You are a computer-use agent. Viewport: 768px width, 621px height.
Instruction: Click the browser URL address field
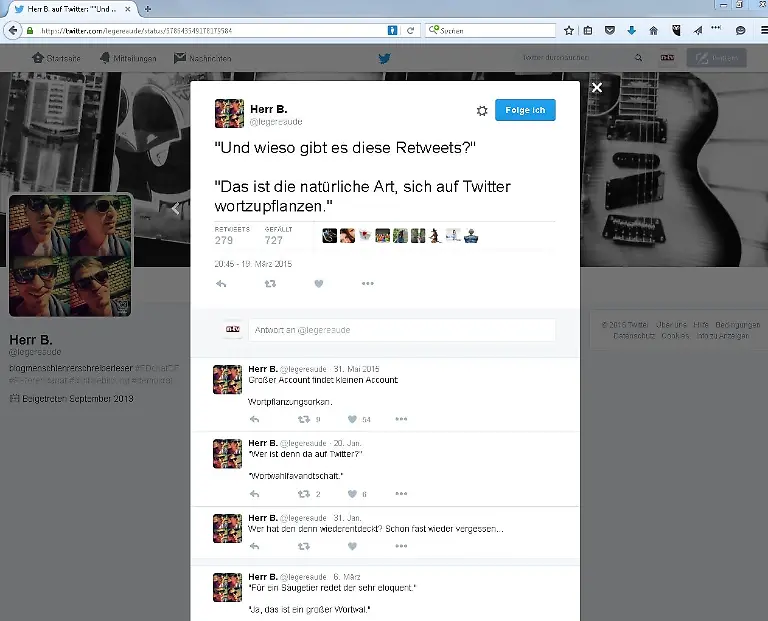211,30
